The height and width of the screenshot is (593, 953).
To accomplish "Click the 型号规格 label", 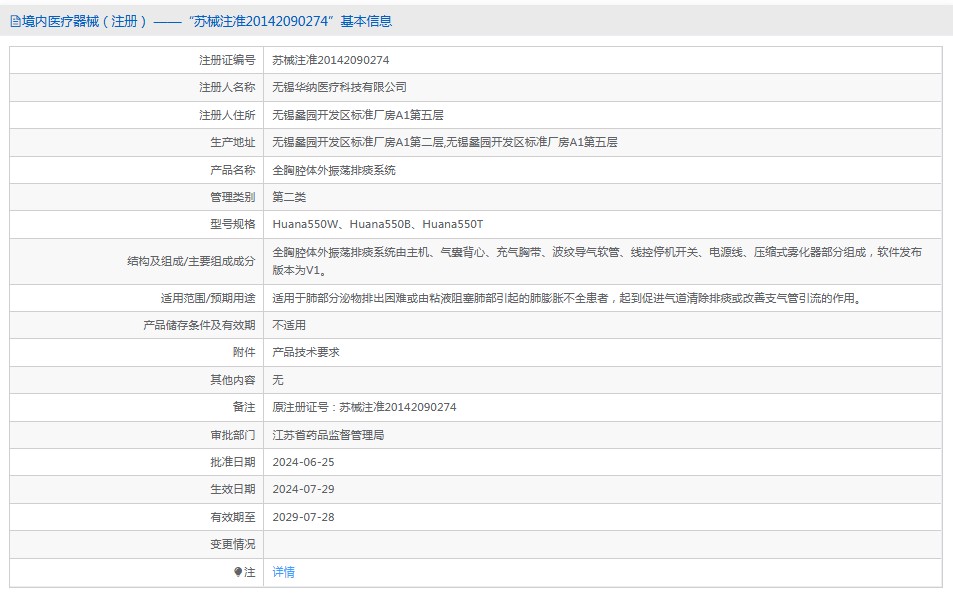I will pyautogui.click(x=233, y=224).
